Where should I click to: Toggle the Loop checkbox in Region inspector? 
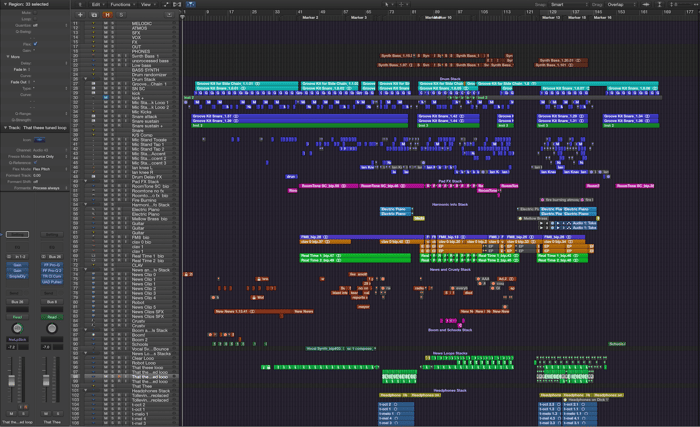click(x=35, y=19)
